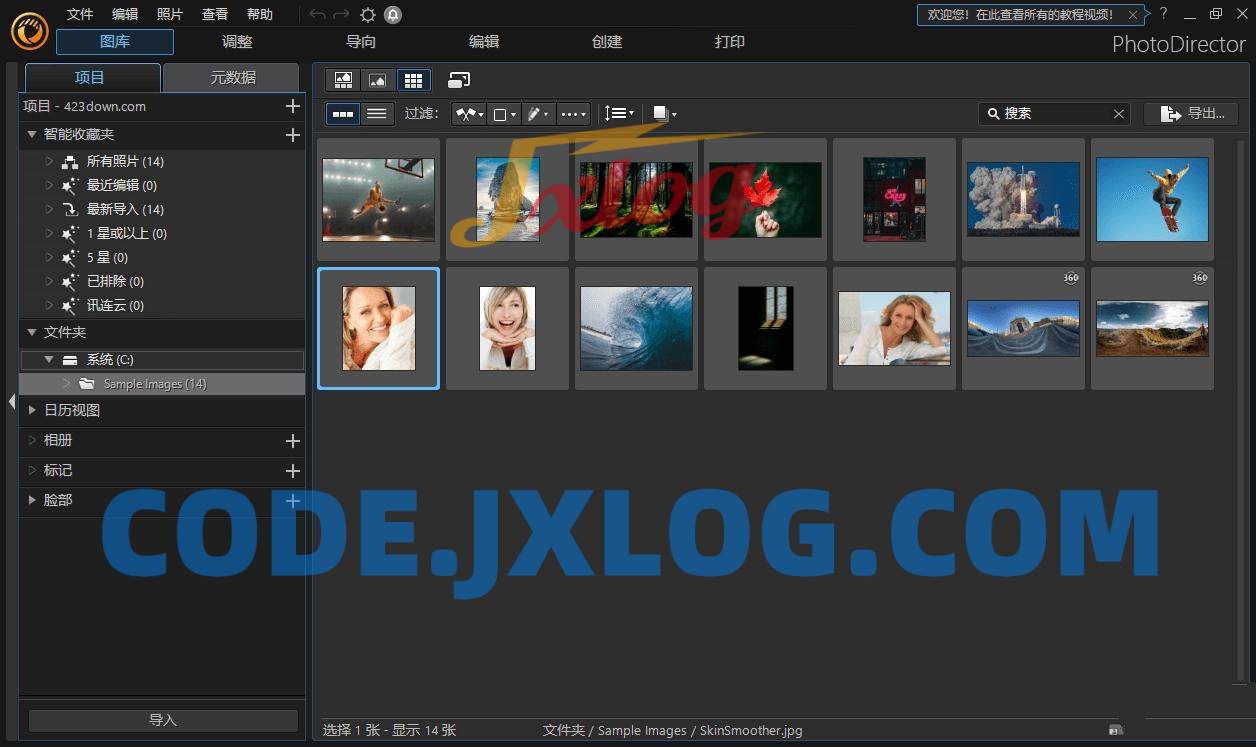Switch to the 元数据 tab
Image resolution: width=1256 pixels, height=747 pixels.
232,78
